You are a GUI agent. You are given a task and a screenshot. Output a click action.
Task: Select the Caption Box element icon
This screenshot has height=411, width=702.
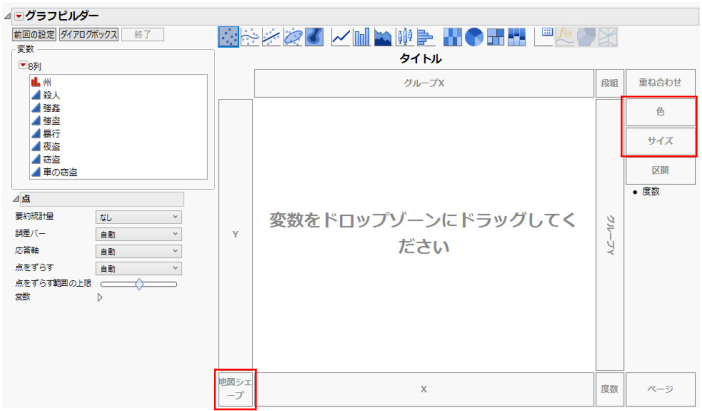point(544,37)
